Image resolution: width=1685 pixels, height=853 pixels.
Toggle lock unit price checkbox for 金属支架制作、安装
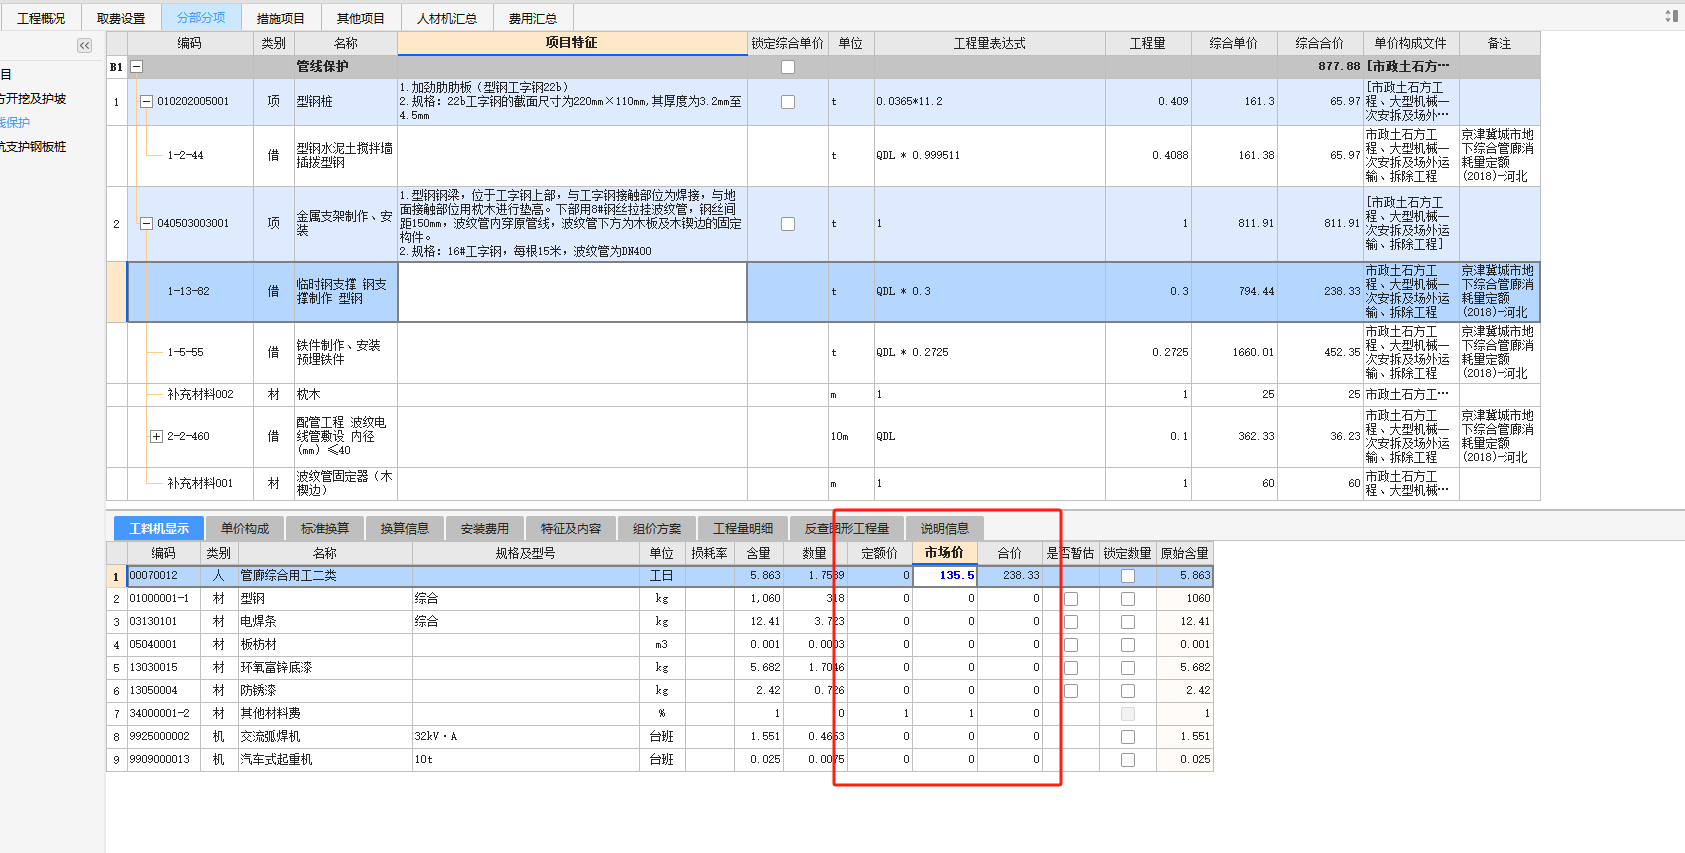coord(788,224)
